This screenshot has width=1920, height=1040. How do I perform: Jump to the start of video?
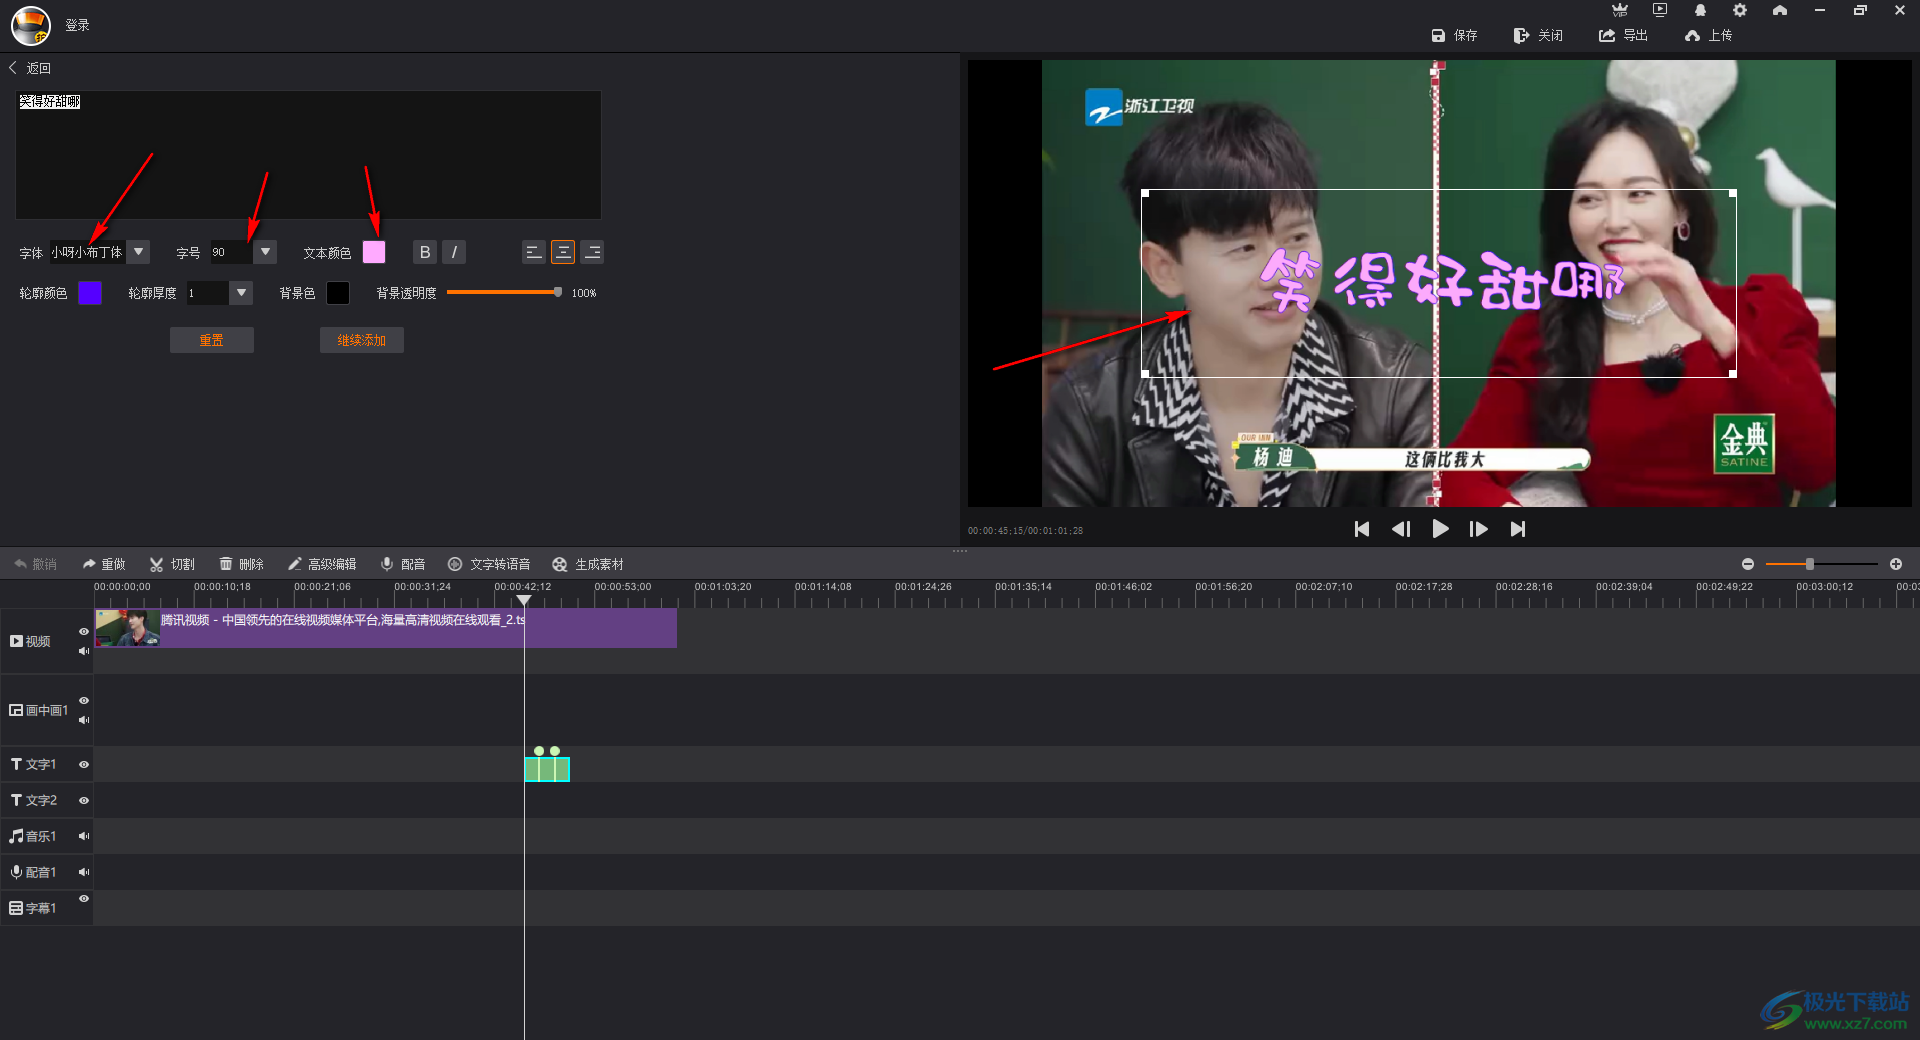tap(1362, 529)
